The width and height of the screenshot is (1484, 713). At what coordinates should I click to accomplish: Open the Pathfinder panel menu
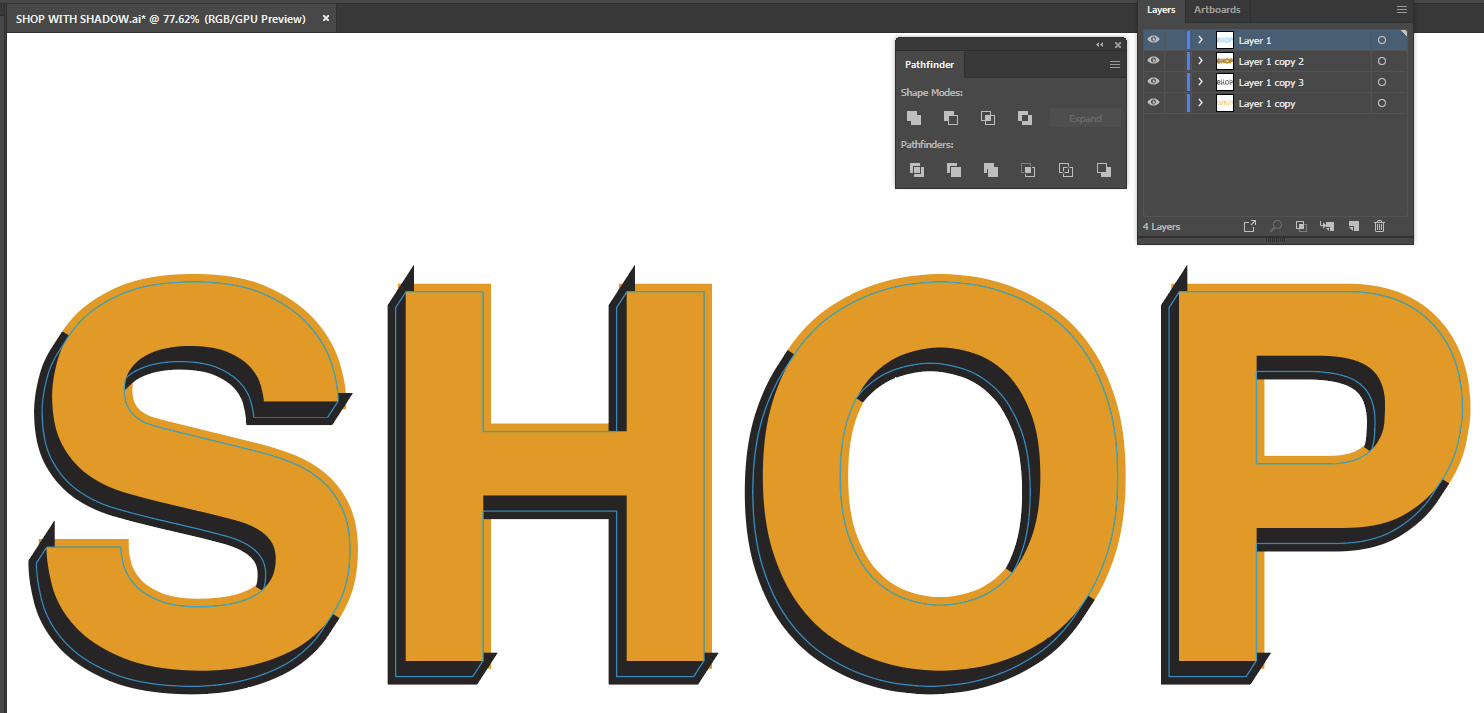(x=1115, y=65)
